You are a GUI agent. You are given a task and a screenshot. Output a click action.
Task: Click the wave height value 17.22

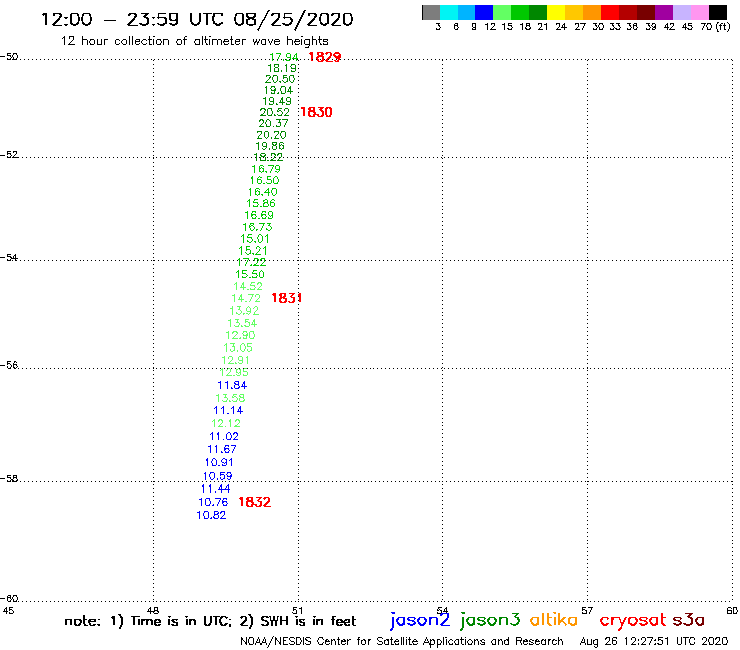point(252,262)
